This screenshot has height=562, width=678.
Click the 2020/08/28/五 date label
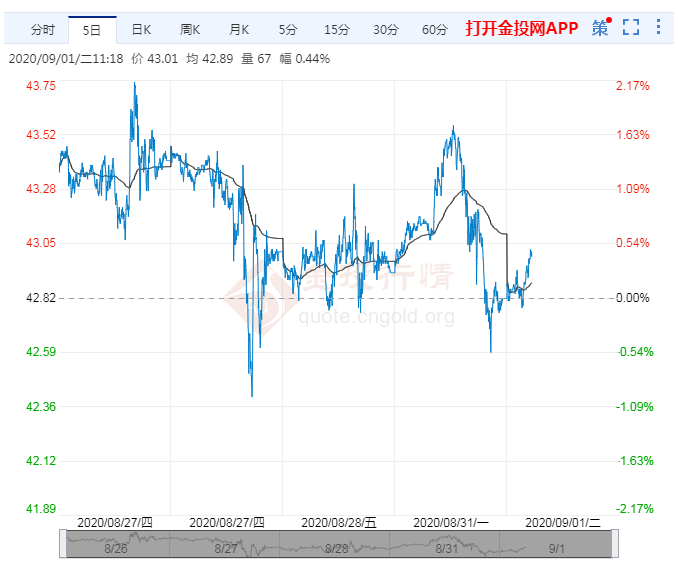(339, 523)
